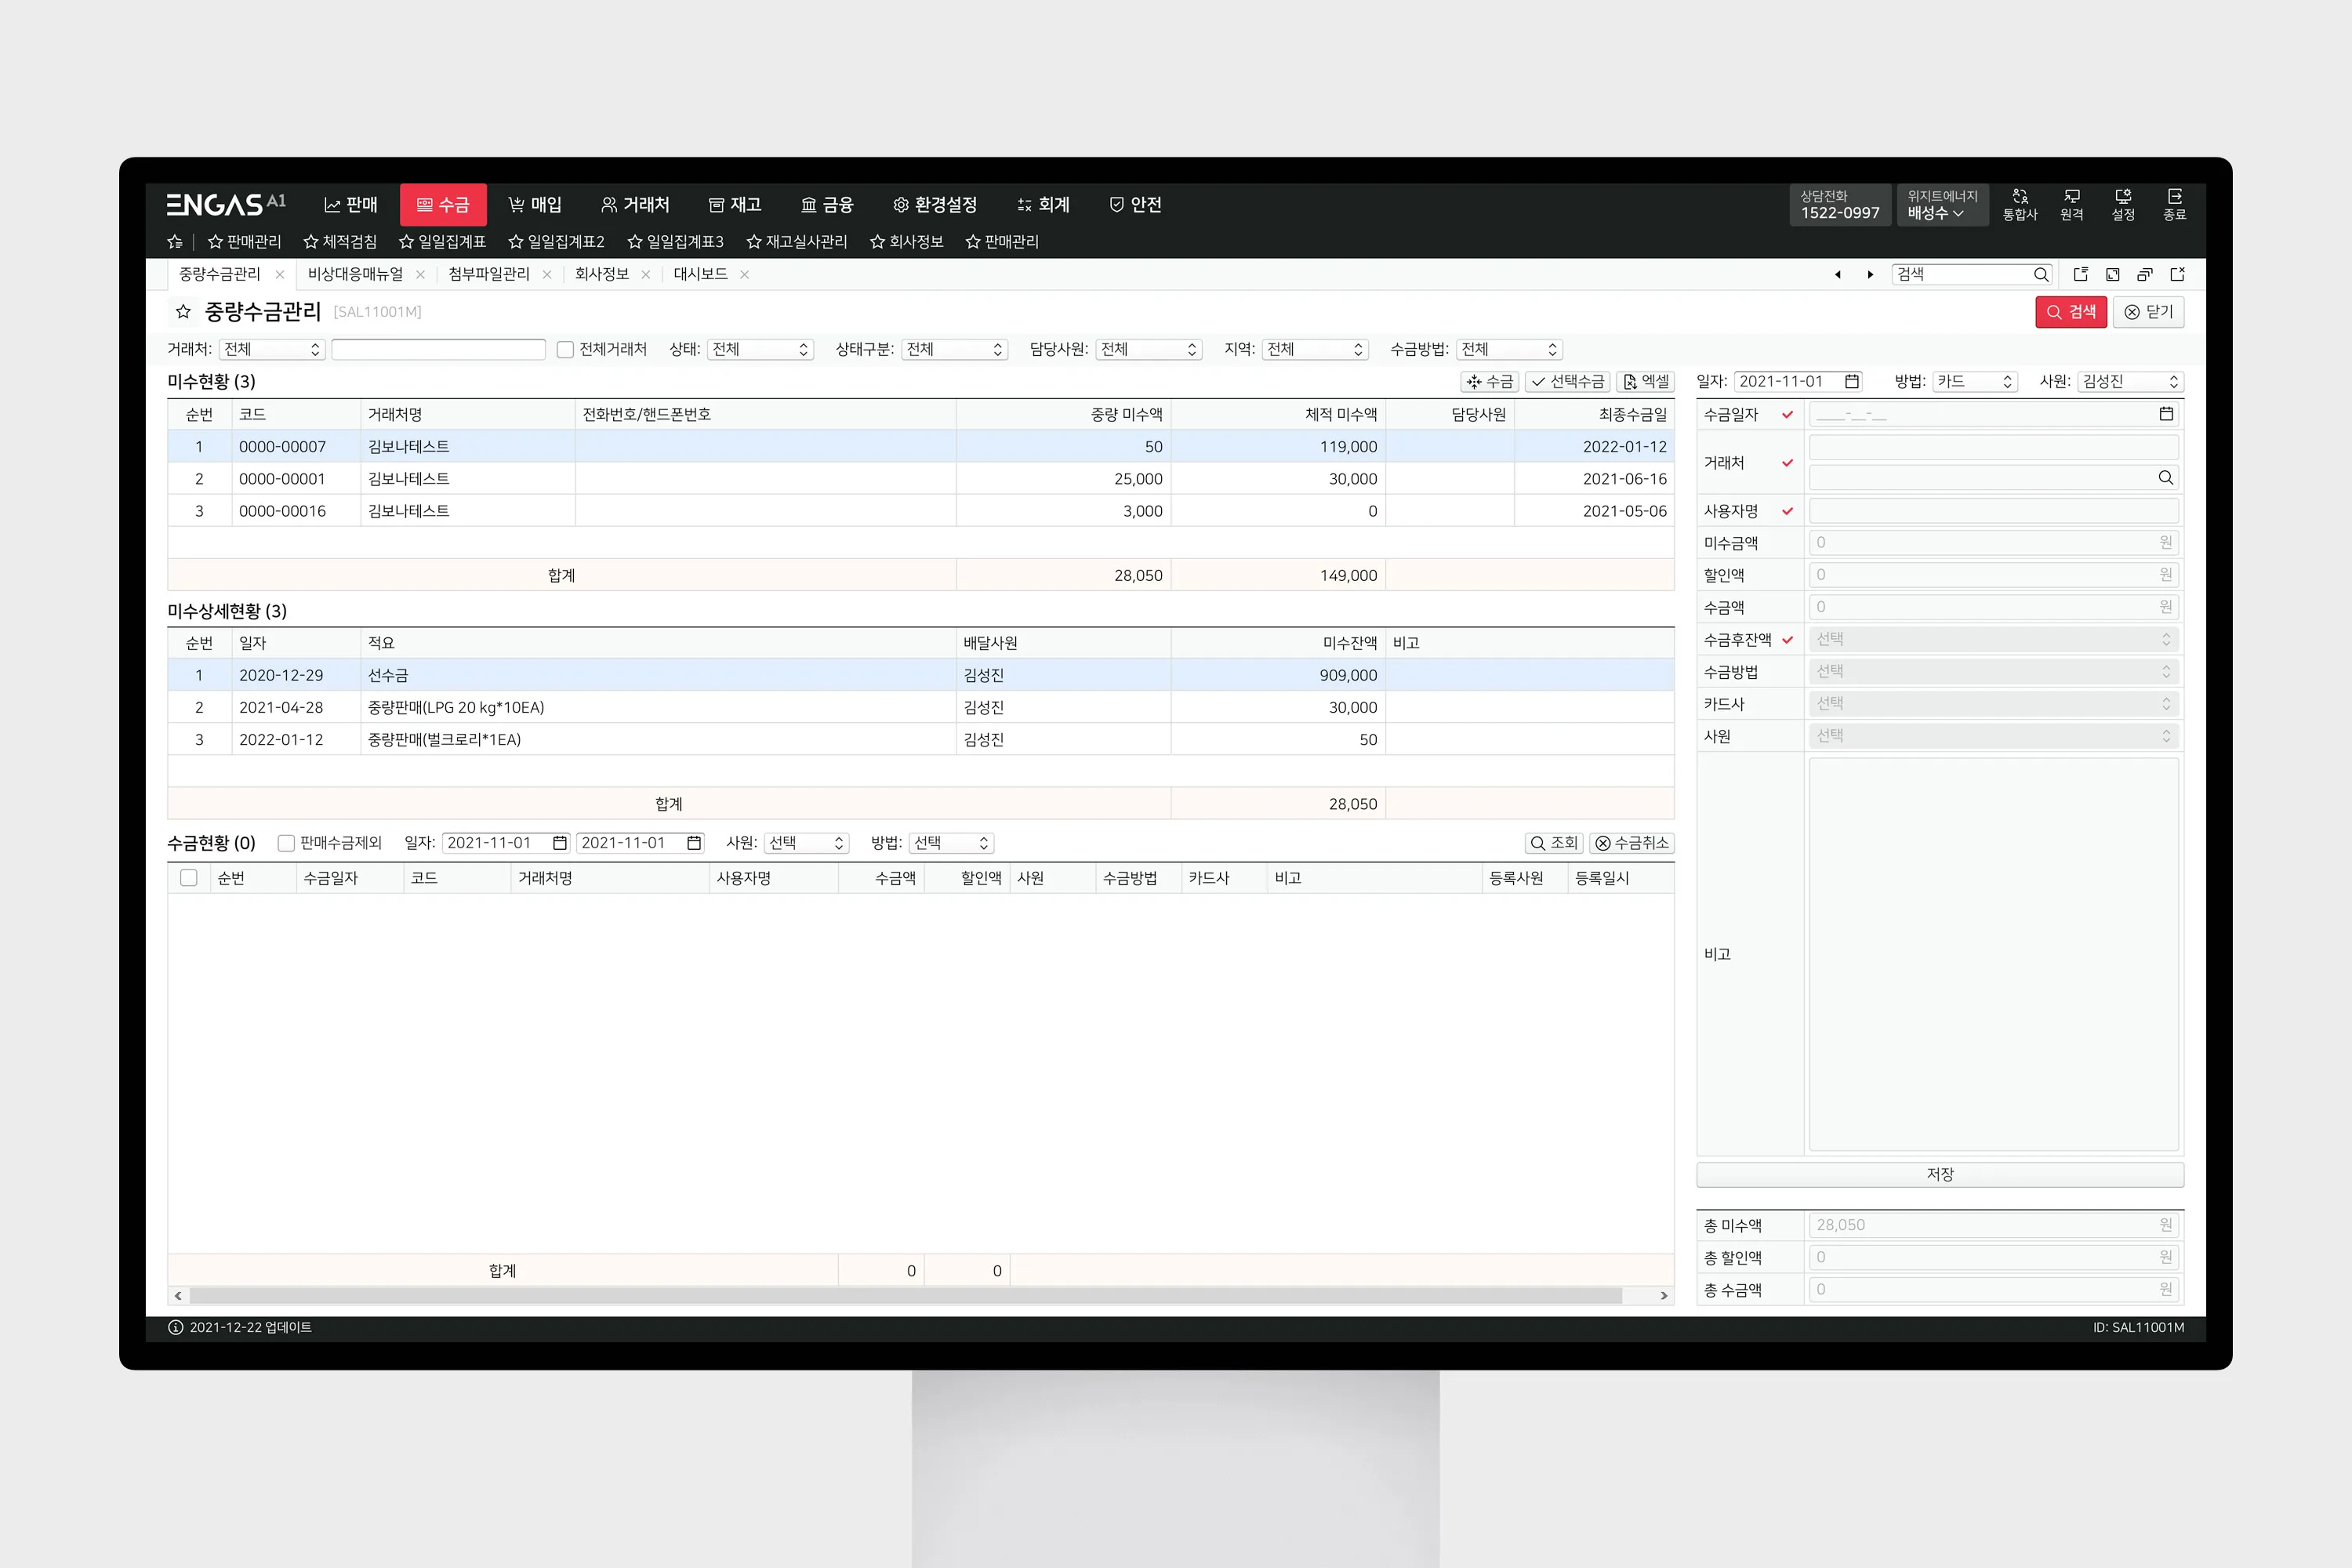
Task: Click the magnifier icon in 거래처 field
Action: (2165, 478)
